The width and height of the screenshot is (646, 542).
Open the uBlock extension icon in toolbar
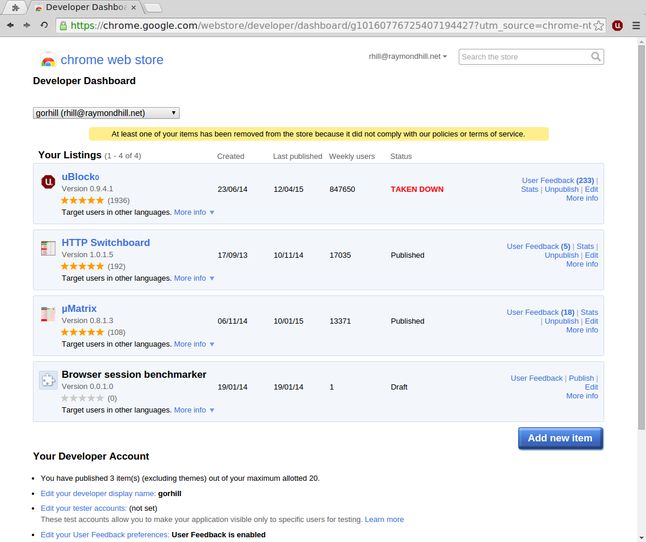click(x=617, y=26)
